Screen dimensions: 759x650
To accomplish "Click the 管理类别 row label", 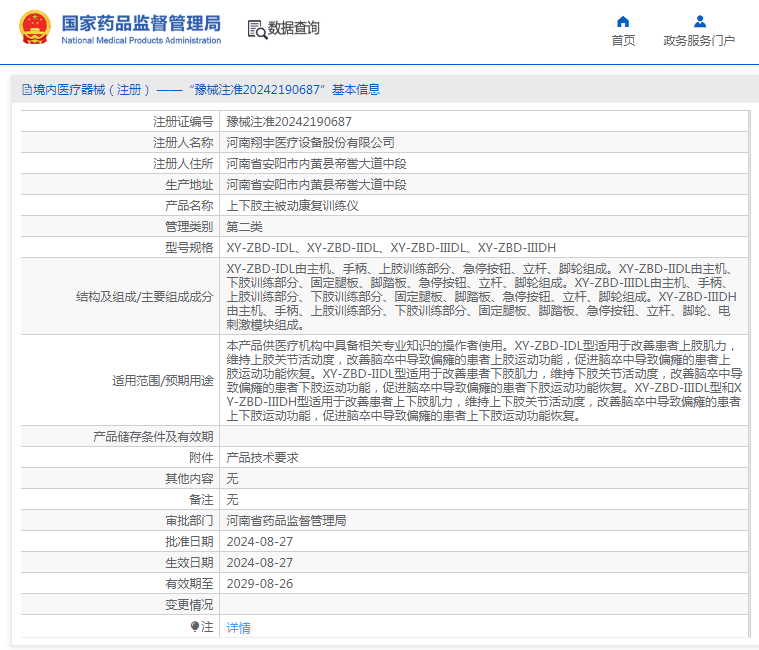I will click(189, 227).
